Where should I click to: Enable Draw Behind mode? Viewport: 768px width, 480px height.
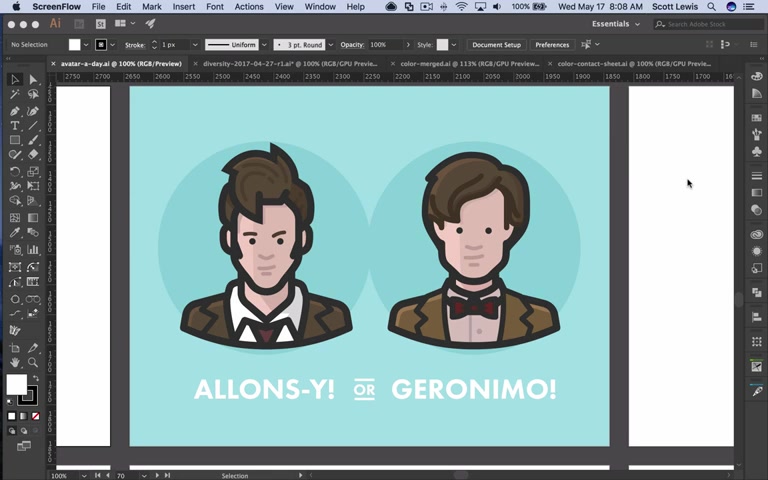click(x=24, y=431)
